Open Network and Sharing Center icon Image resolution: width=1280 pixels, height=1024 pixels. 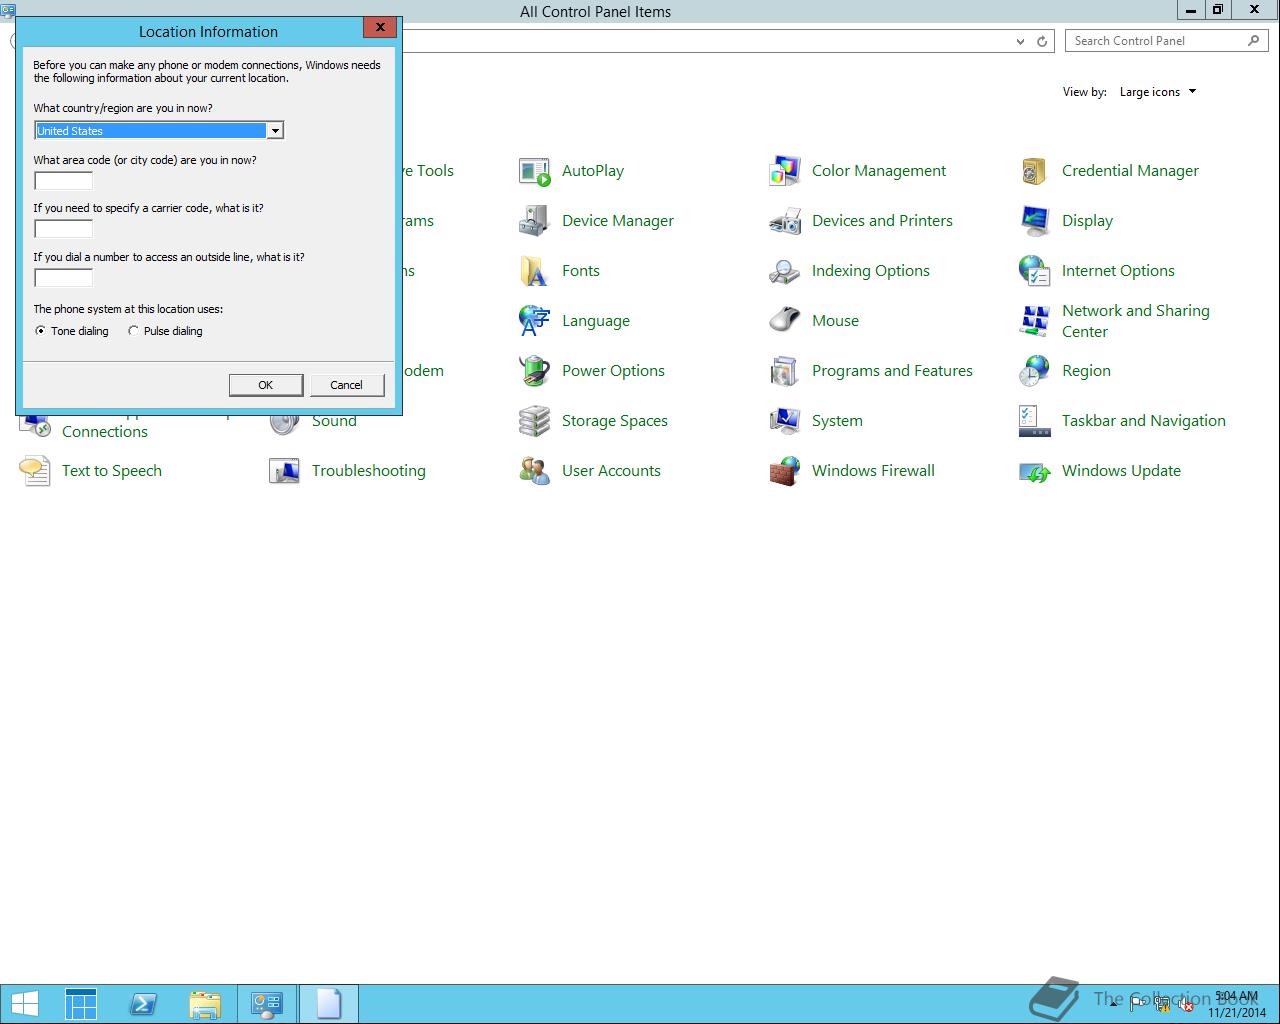1034,321
